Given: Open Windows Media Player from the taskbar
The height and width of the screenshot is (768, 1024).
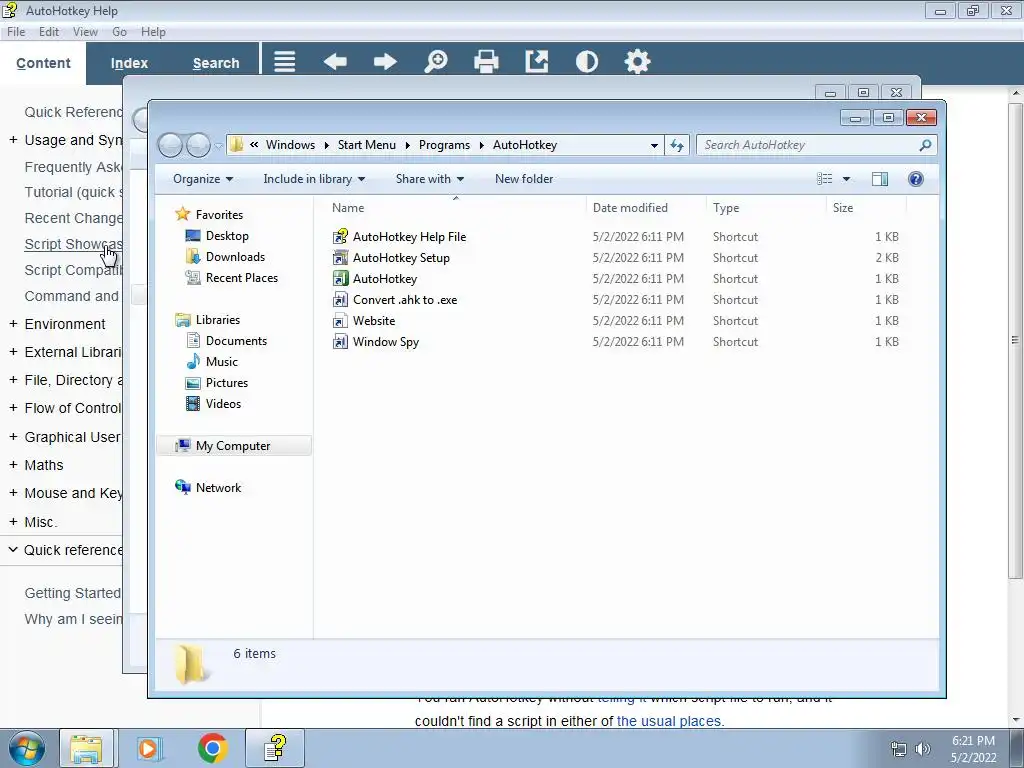Looking at the screenshot, I should [149, 748].
